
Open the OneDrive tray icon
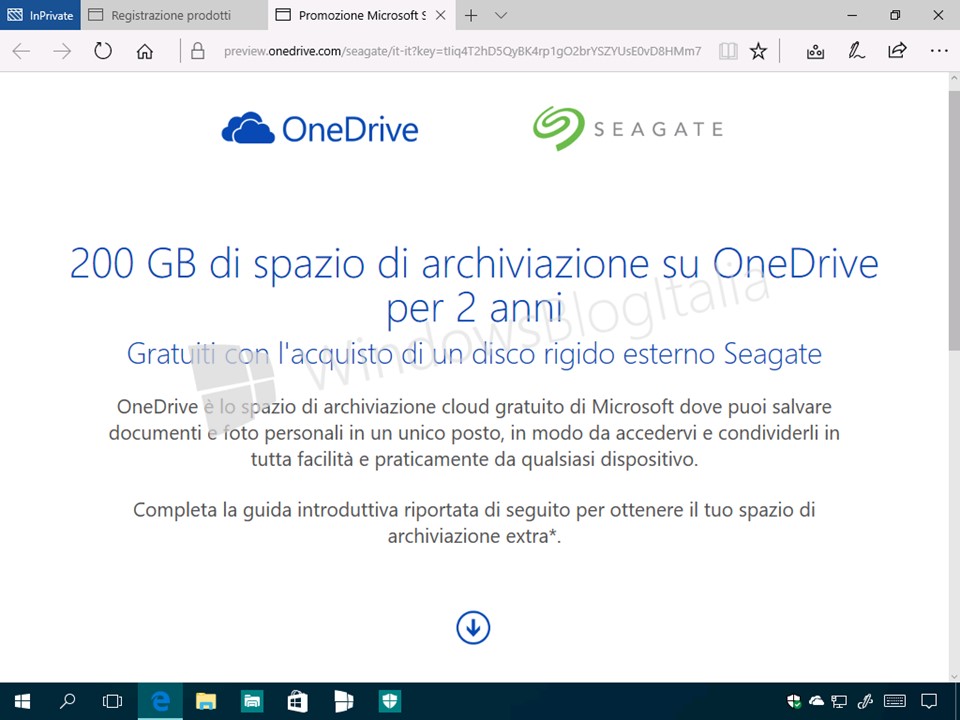(x=816, y=701)
